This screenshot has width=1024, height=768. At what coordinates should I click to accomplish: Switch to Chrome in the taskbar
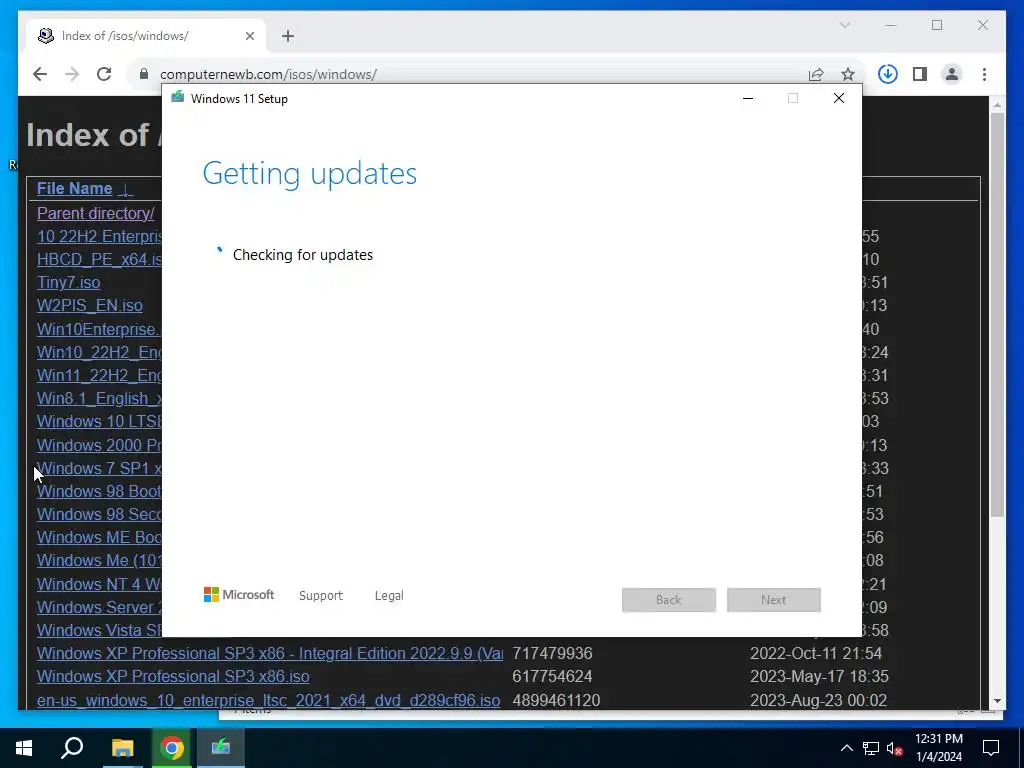coord(172,748)
